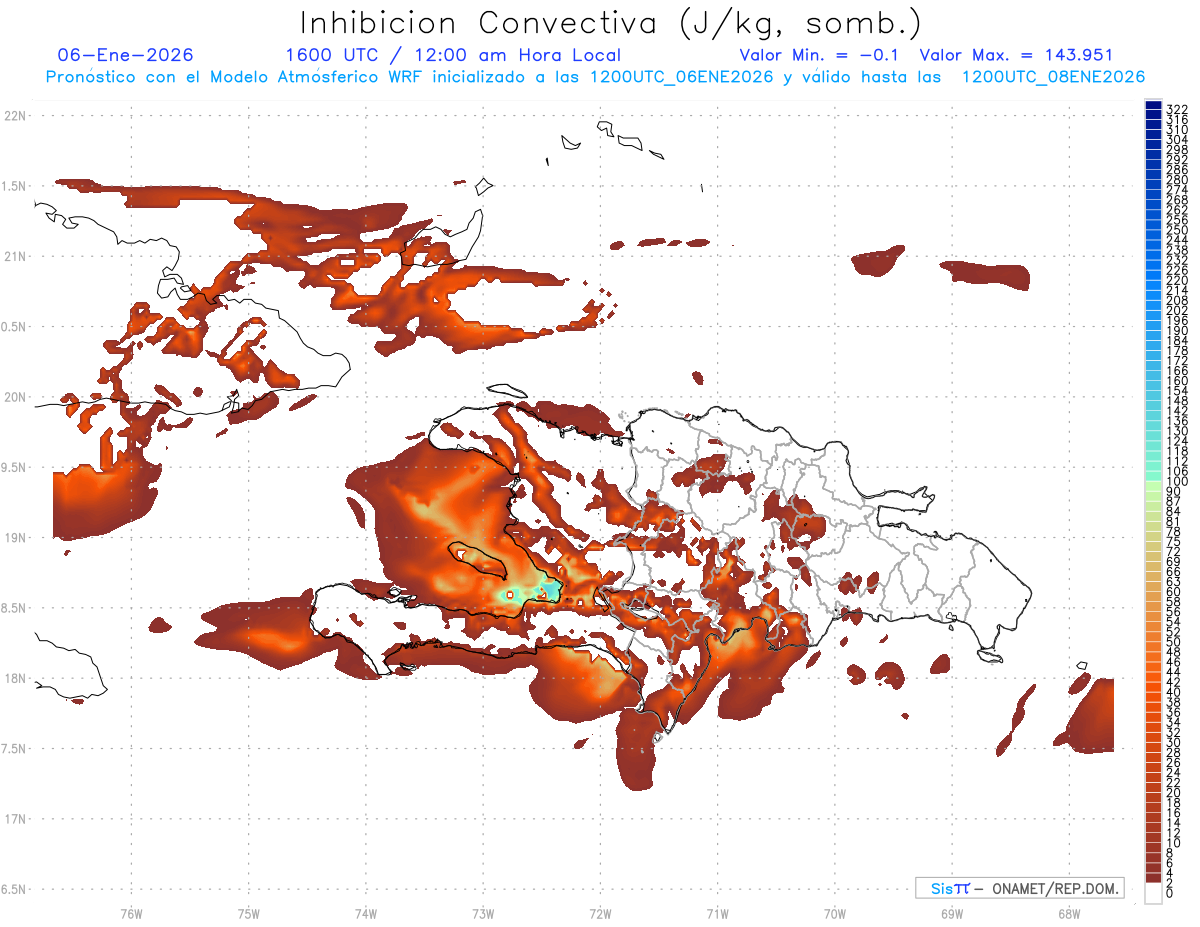Click the "21N" latitude label
This screenshot has height=927, width=1200.
click(x=16, y=256)
